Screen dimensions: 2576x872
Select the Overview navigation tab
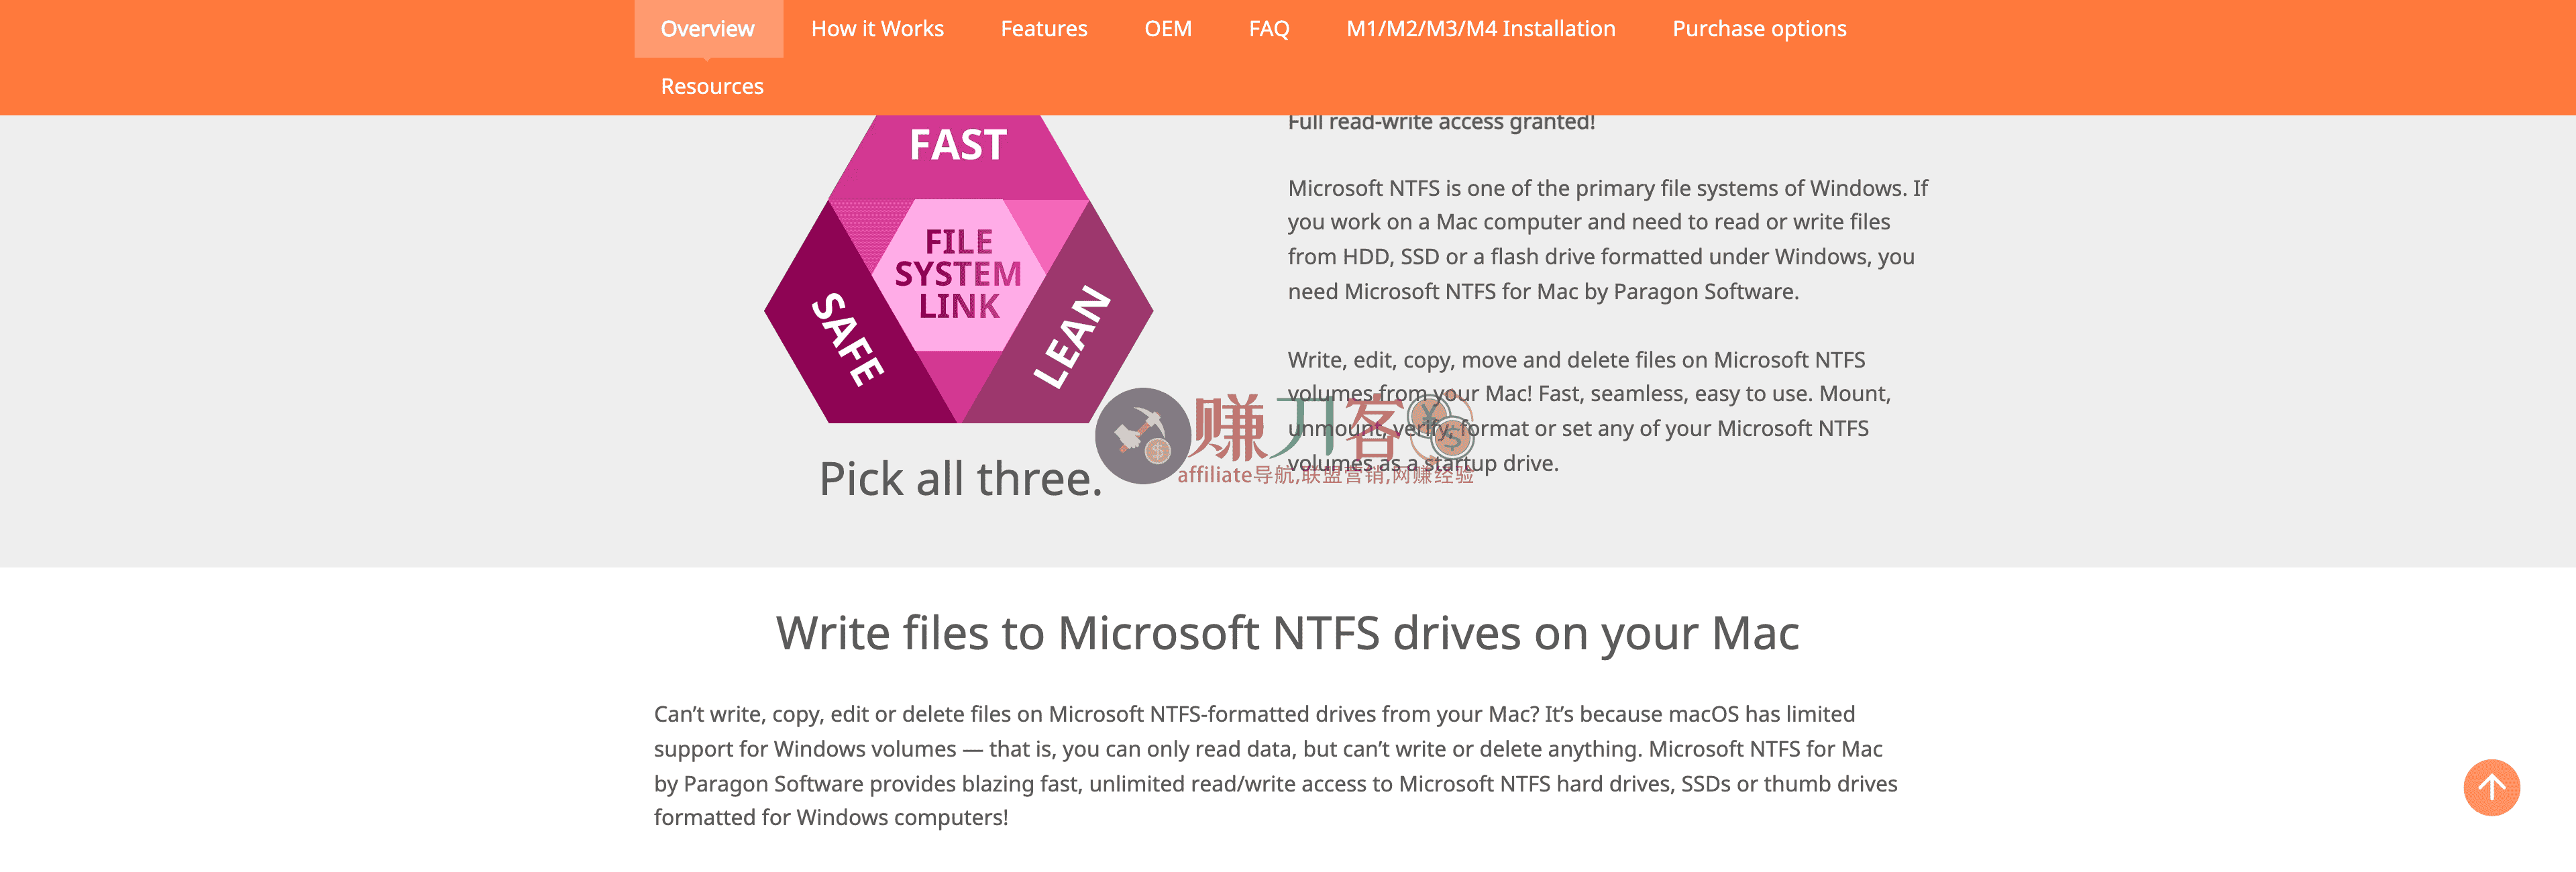tap(707, 28)
